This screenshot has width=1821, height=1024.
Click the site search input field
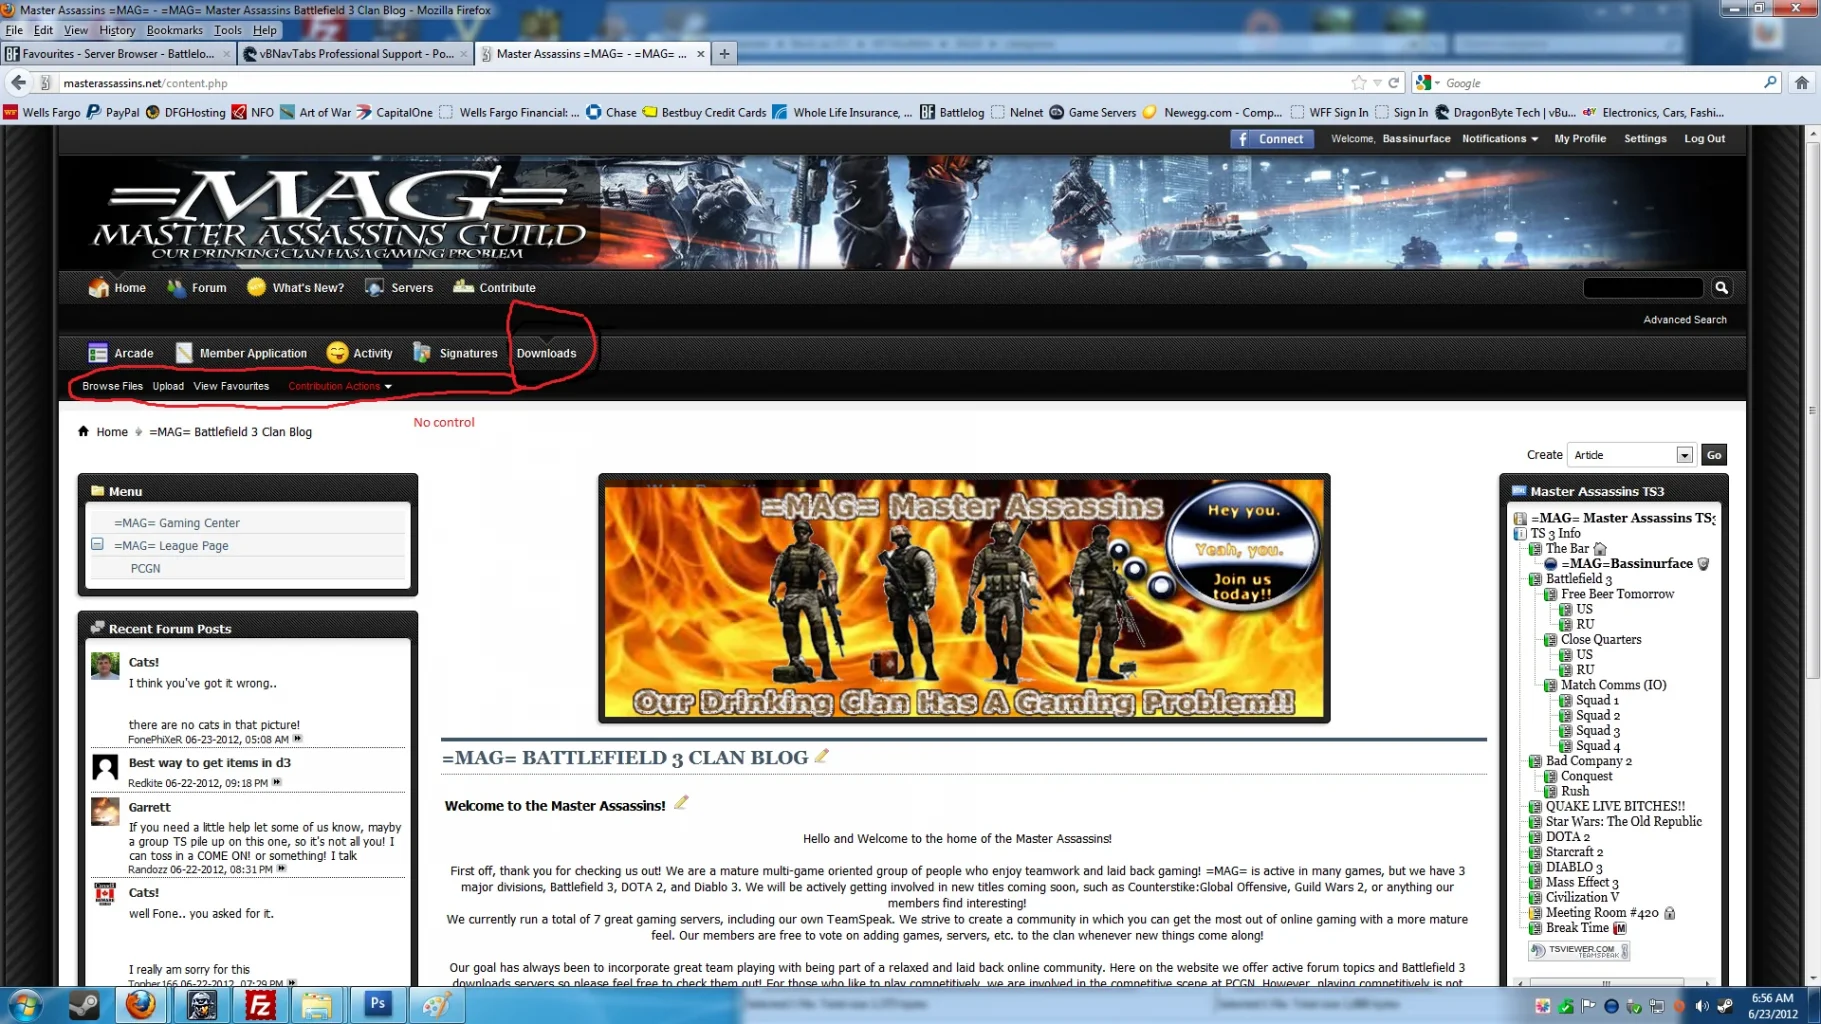[x=1643, y=288]
